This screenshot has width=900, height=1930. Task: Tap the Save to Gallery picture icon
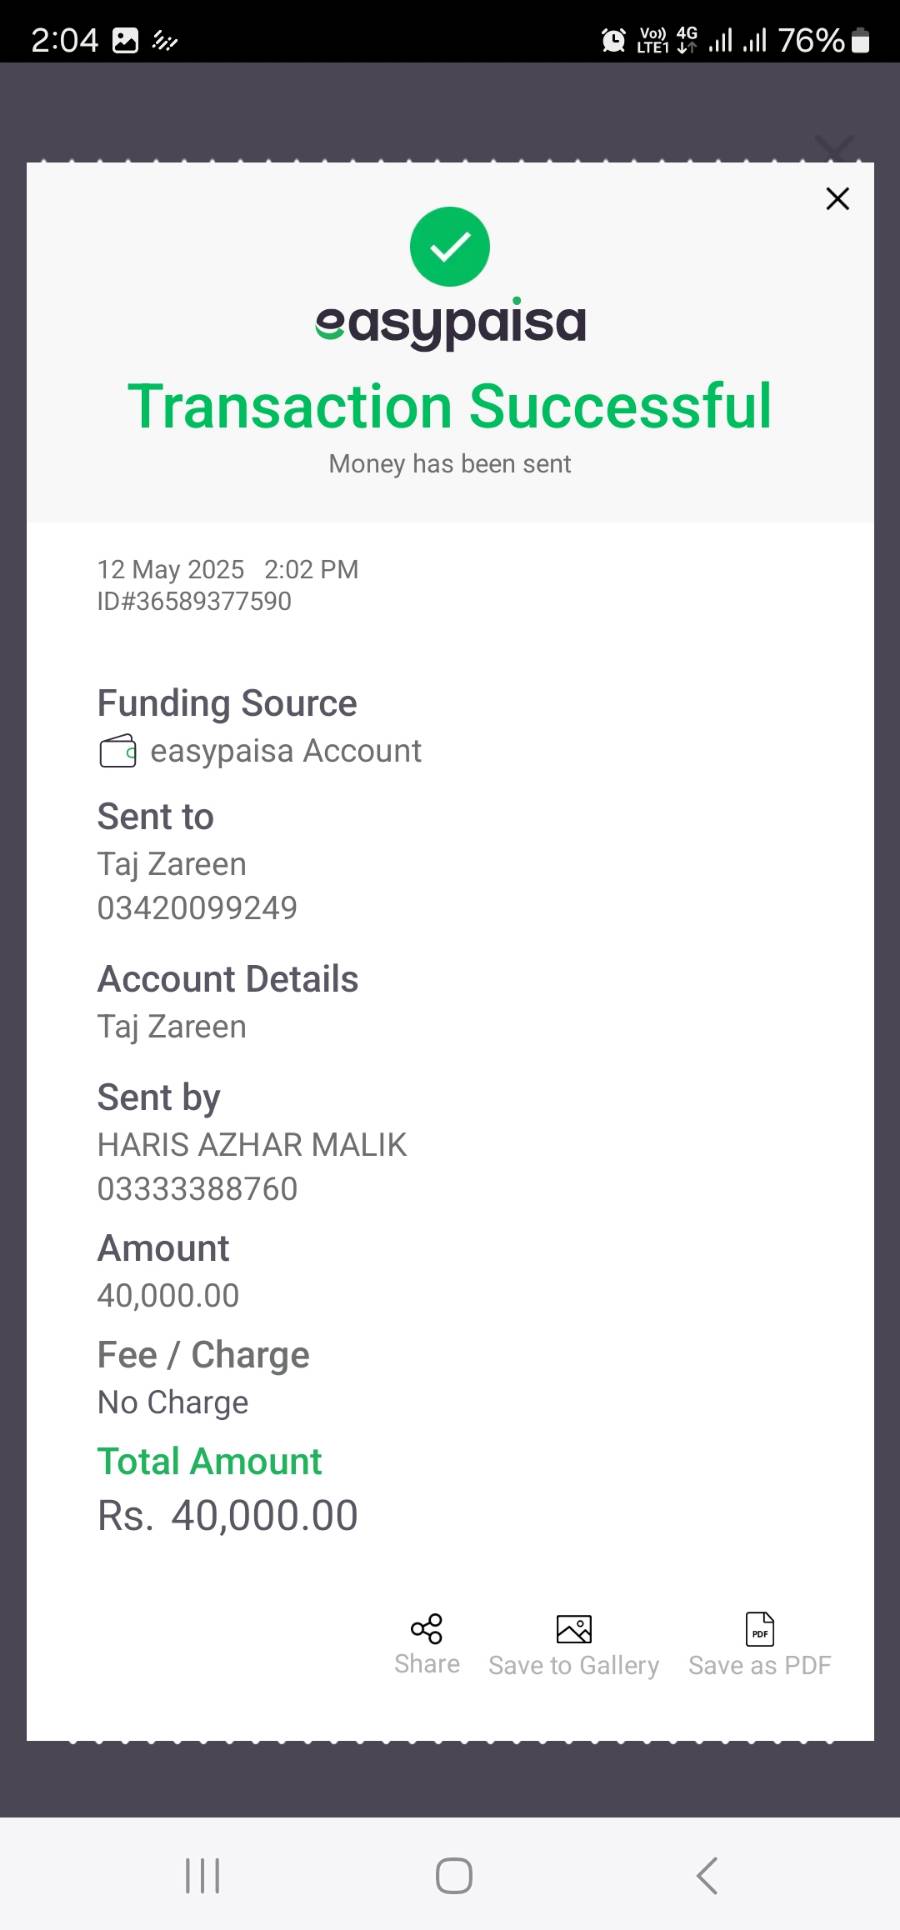point(574,1630)
